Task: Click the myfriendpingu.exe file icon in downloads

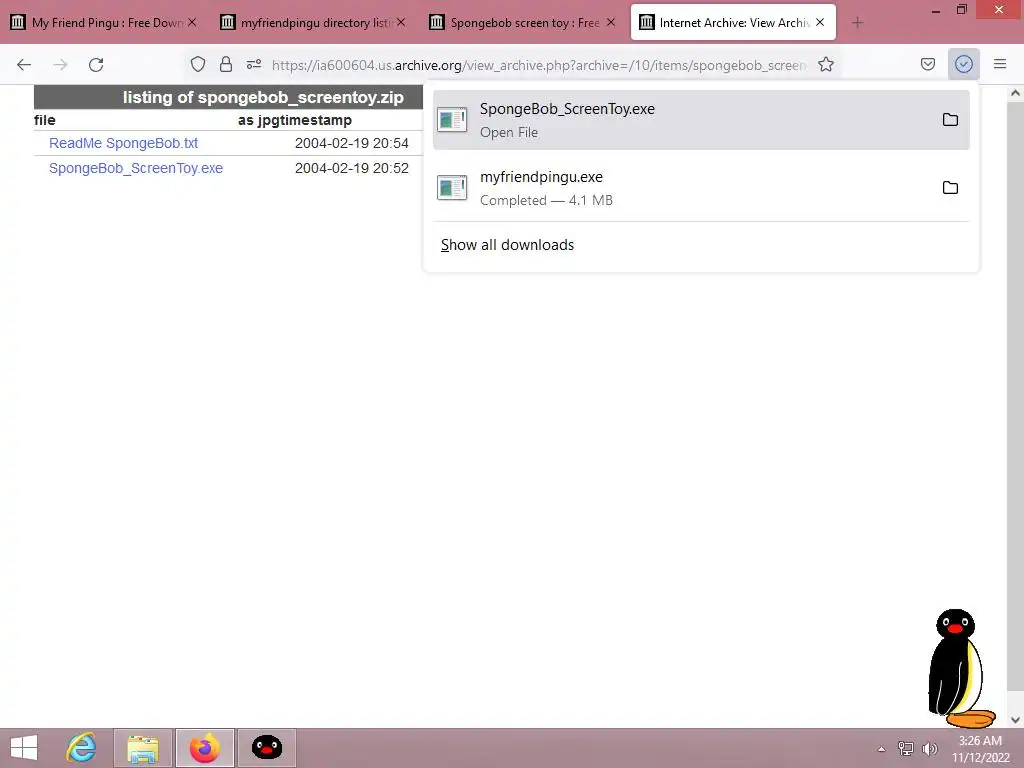Action: pos(452,188)
